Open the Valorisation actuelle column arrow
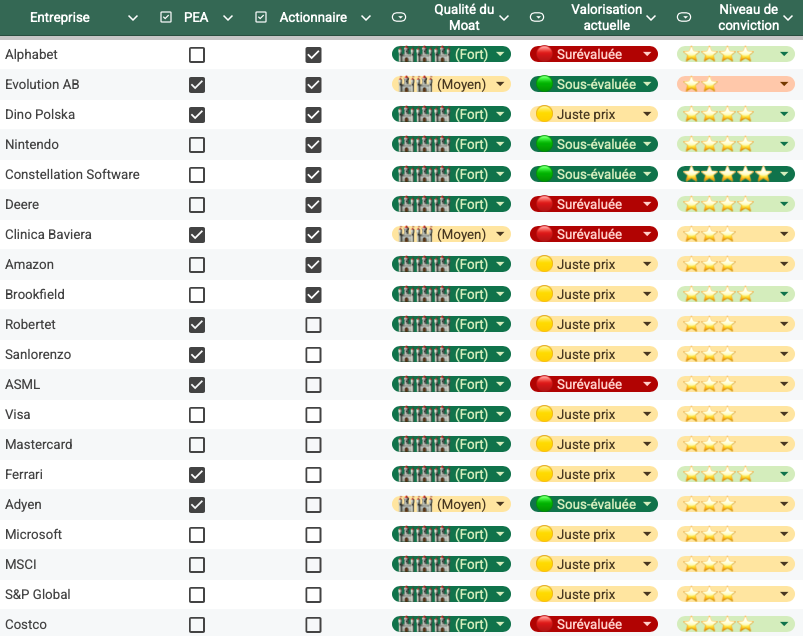Screen dimensions: 803x636 point(651,18)
